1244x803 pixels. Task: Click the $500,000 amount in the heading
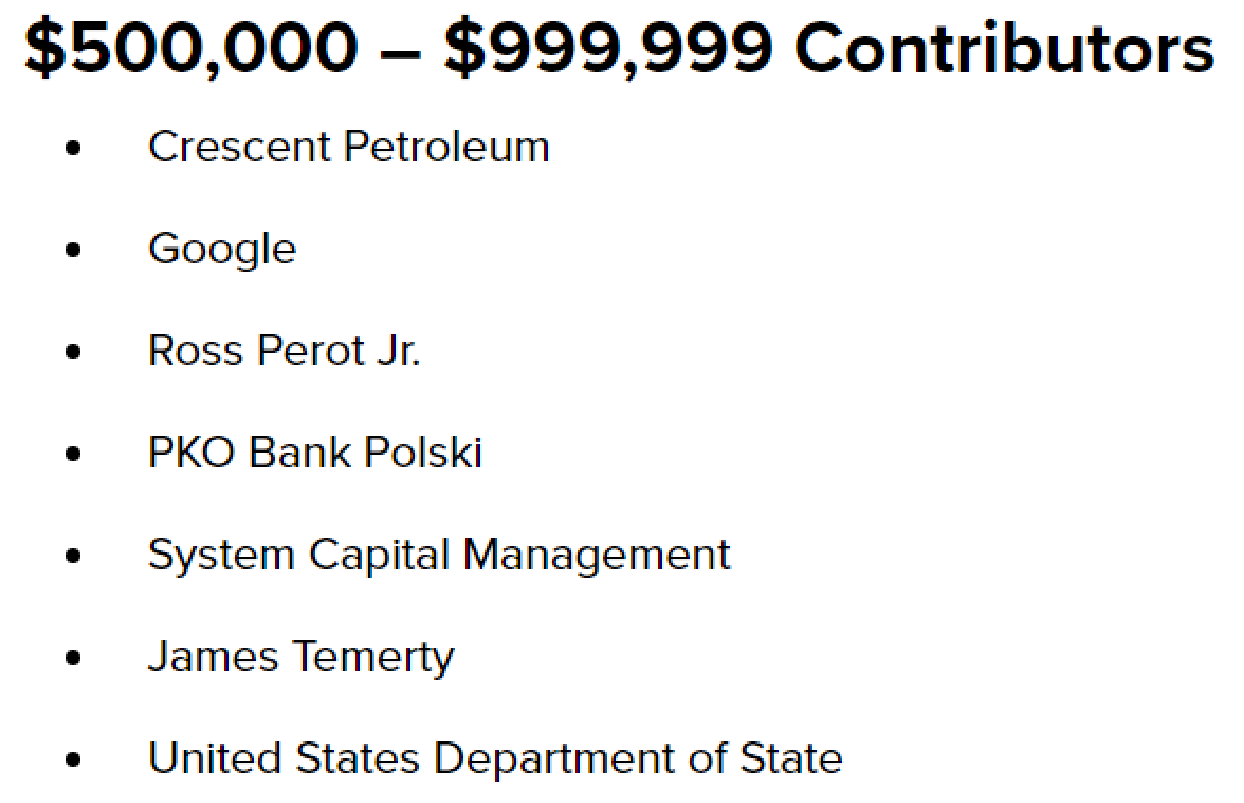(x=190, y=48)
